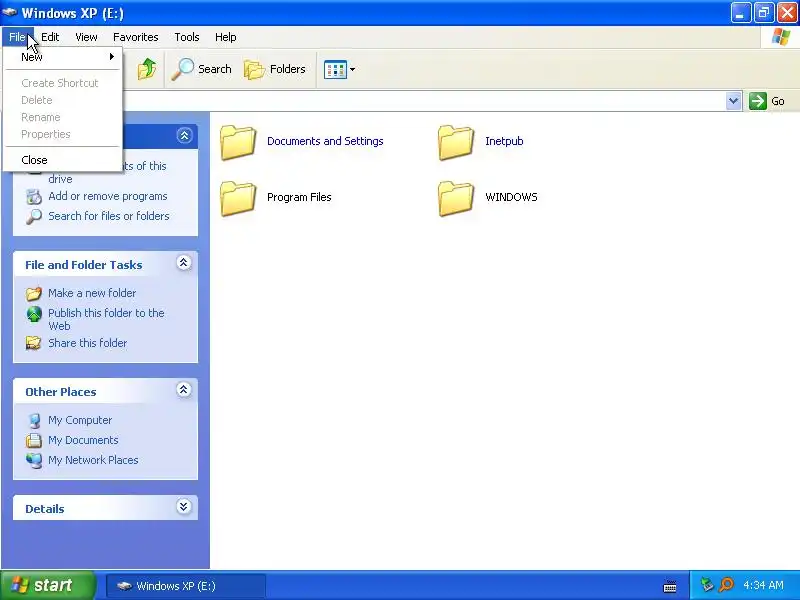800x600 pixels.
Task: Select the Inetpub folder icon
Action: (456, 142)
